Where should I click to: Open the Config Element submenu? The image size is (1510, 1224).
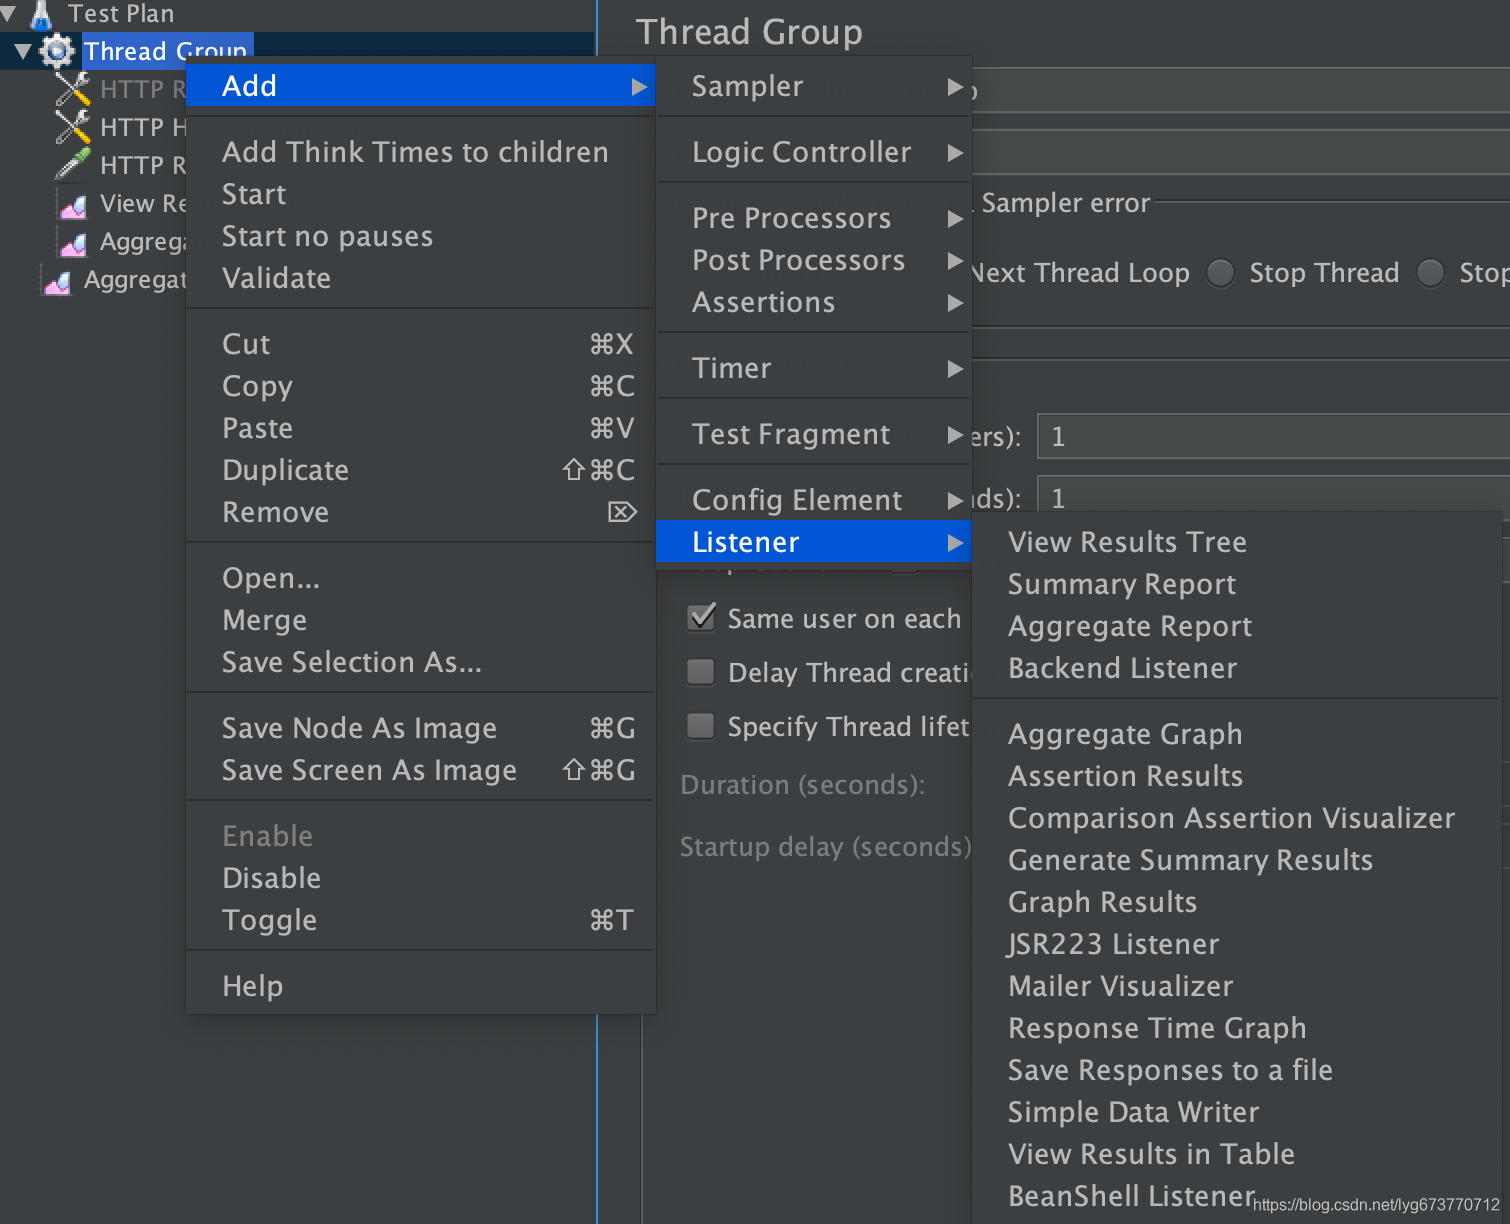(x=813, y=500)
